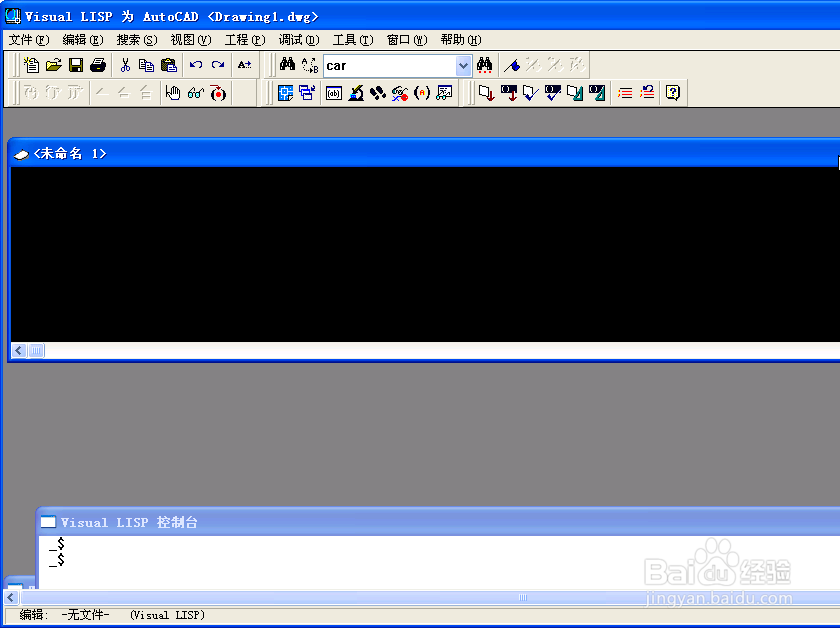Screen dimensions: 840x628
Task: Click the Format Selection icon
Action: click(x=575, y=93)
